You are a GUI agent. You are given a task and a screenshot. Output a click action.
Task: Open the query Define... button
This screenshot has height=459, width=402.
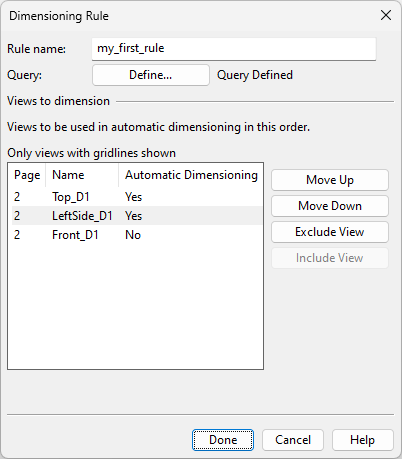point(151,75)
